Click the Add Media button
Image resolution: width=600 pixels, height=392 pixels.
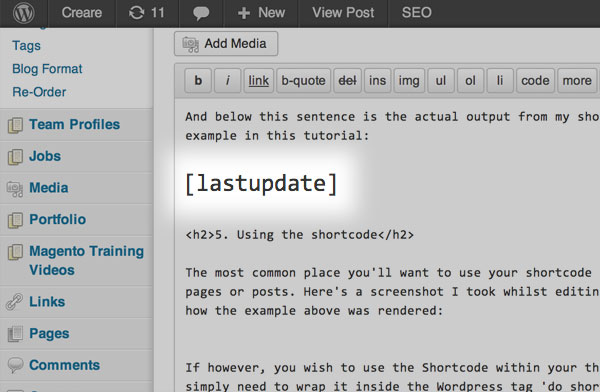coord(226,44)
